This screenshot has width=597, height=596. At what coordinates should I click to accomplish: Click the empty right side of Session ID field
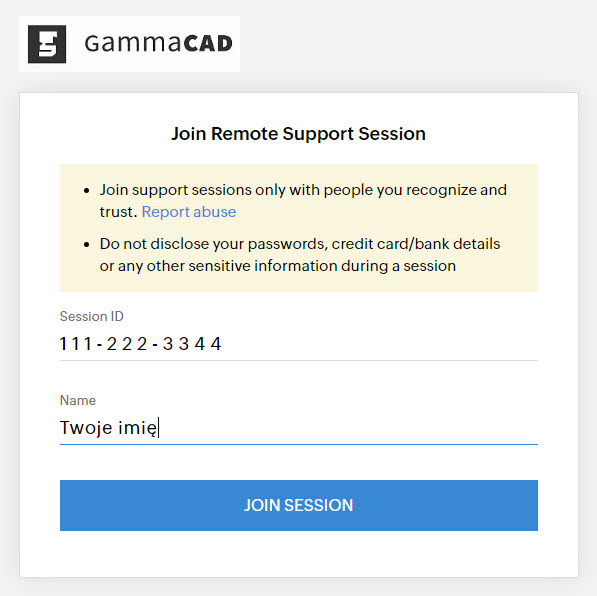click(381, 344)
